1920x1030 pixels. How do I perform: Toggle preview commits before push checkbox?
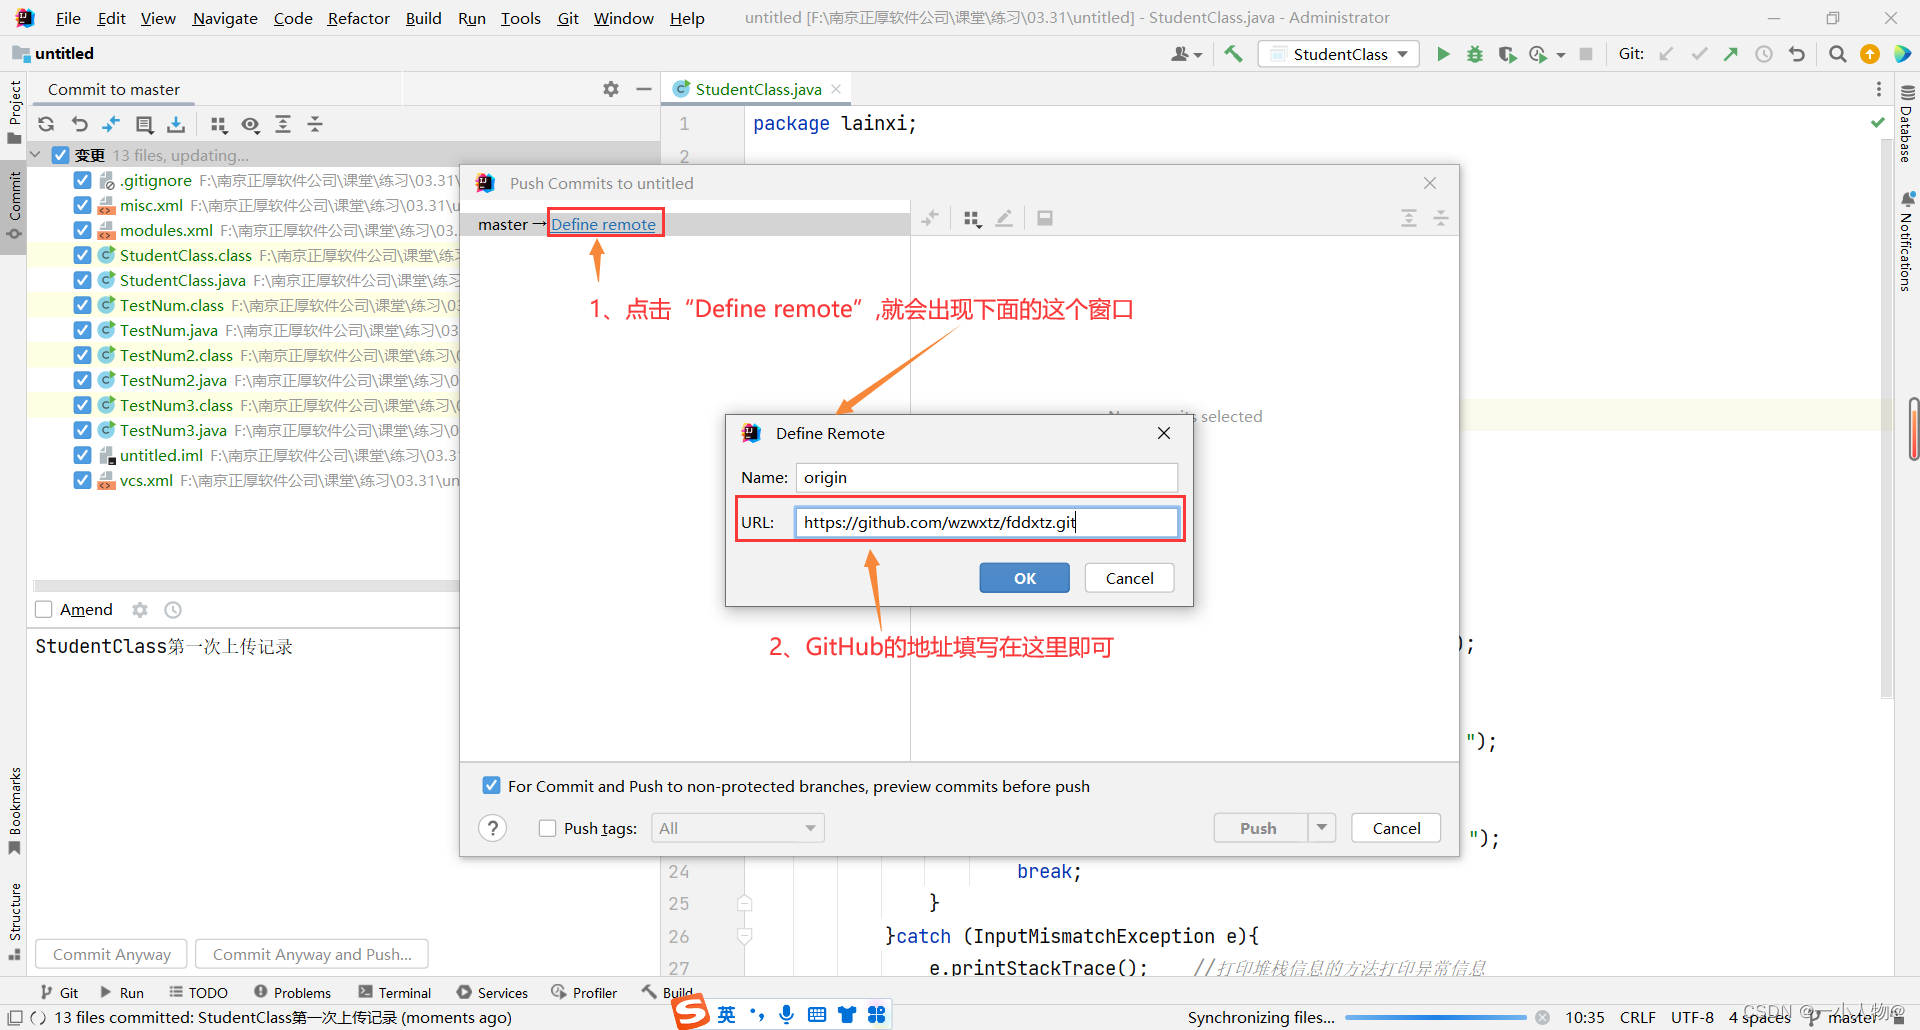click(x=491, y=786)
